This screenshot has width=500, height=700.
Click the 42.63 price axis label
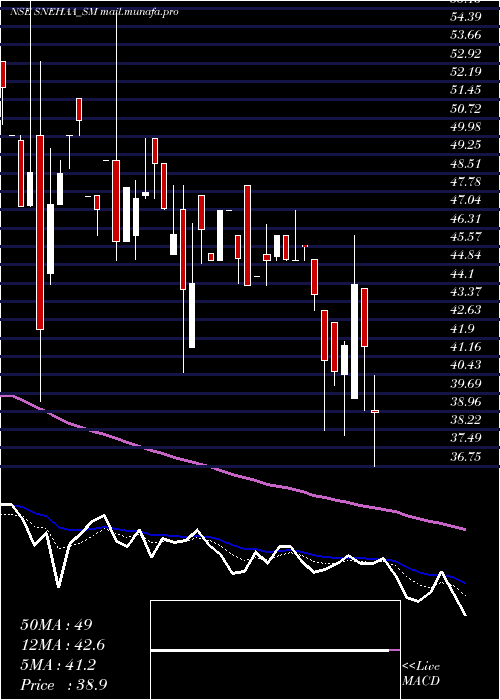tap(464, 310)
